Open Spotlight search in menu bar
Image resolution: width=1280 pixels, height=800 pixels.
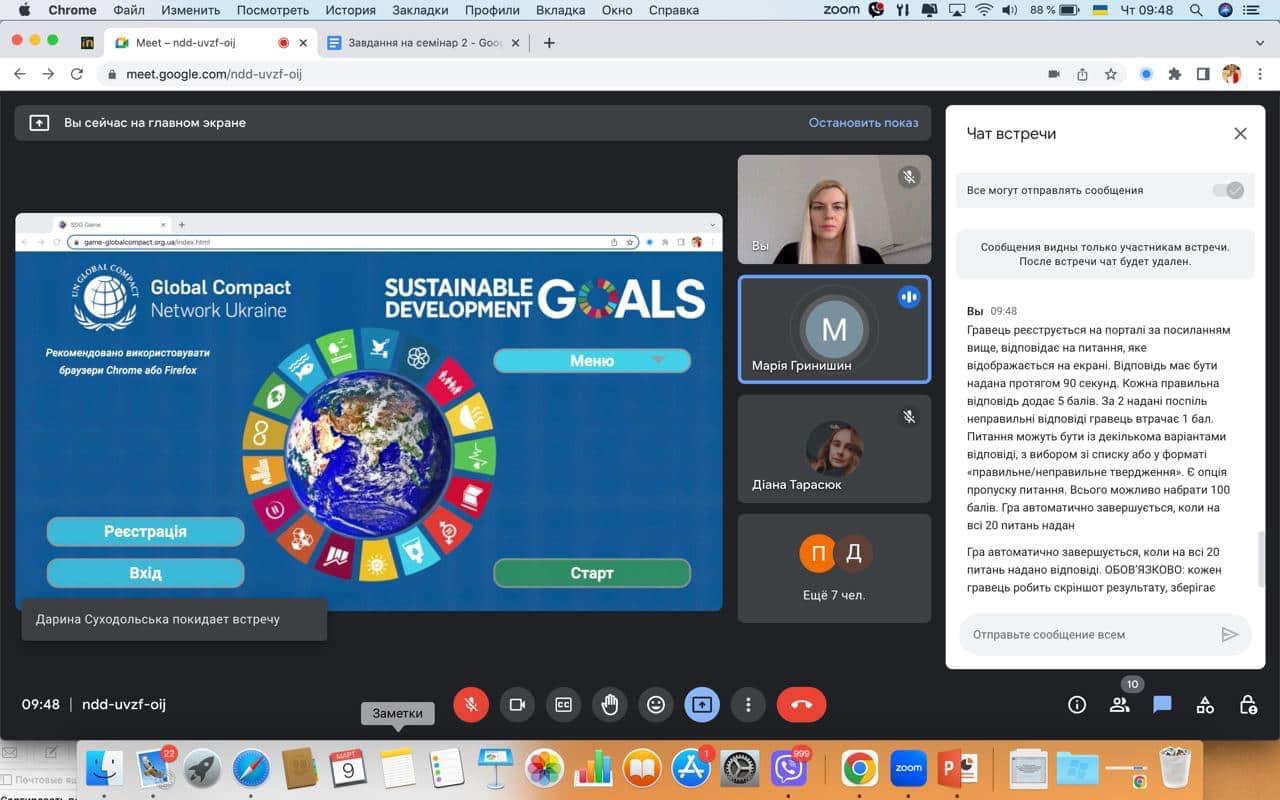tap(1196, 10)
